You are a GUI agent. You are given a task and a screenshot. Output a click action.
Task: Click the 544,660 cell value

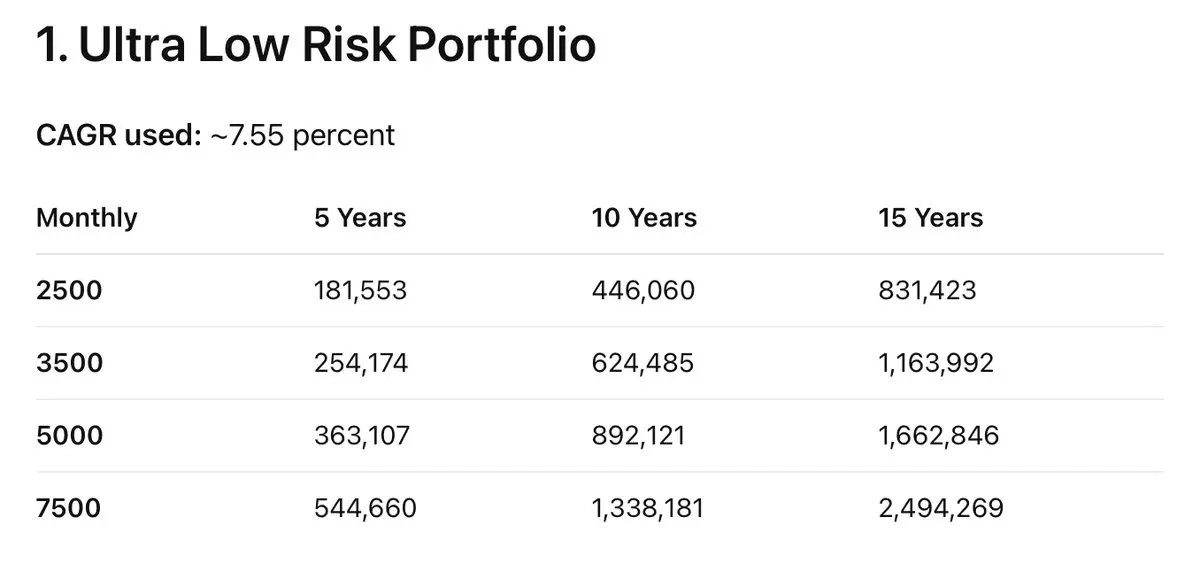point(365,508)
